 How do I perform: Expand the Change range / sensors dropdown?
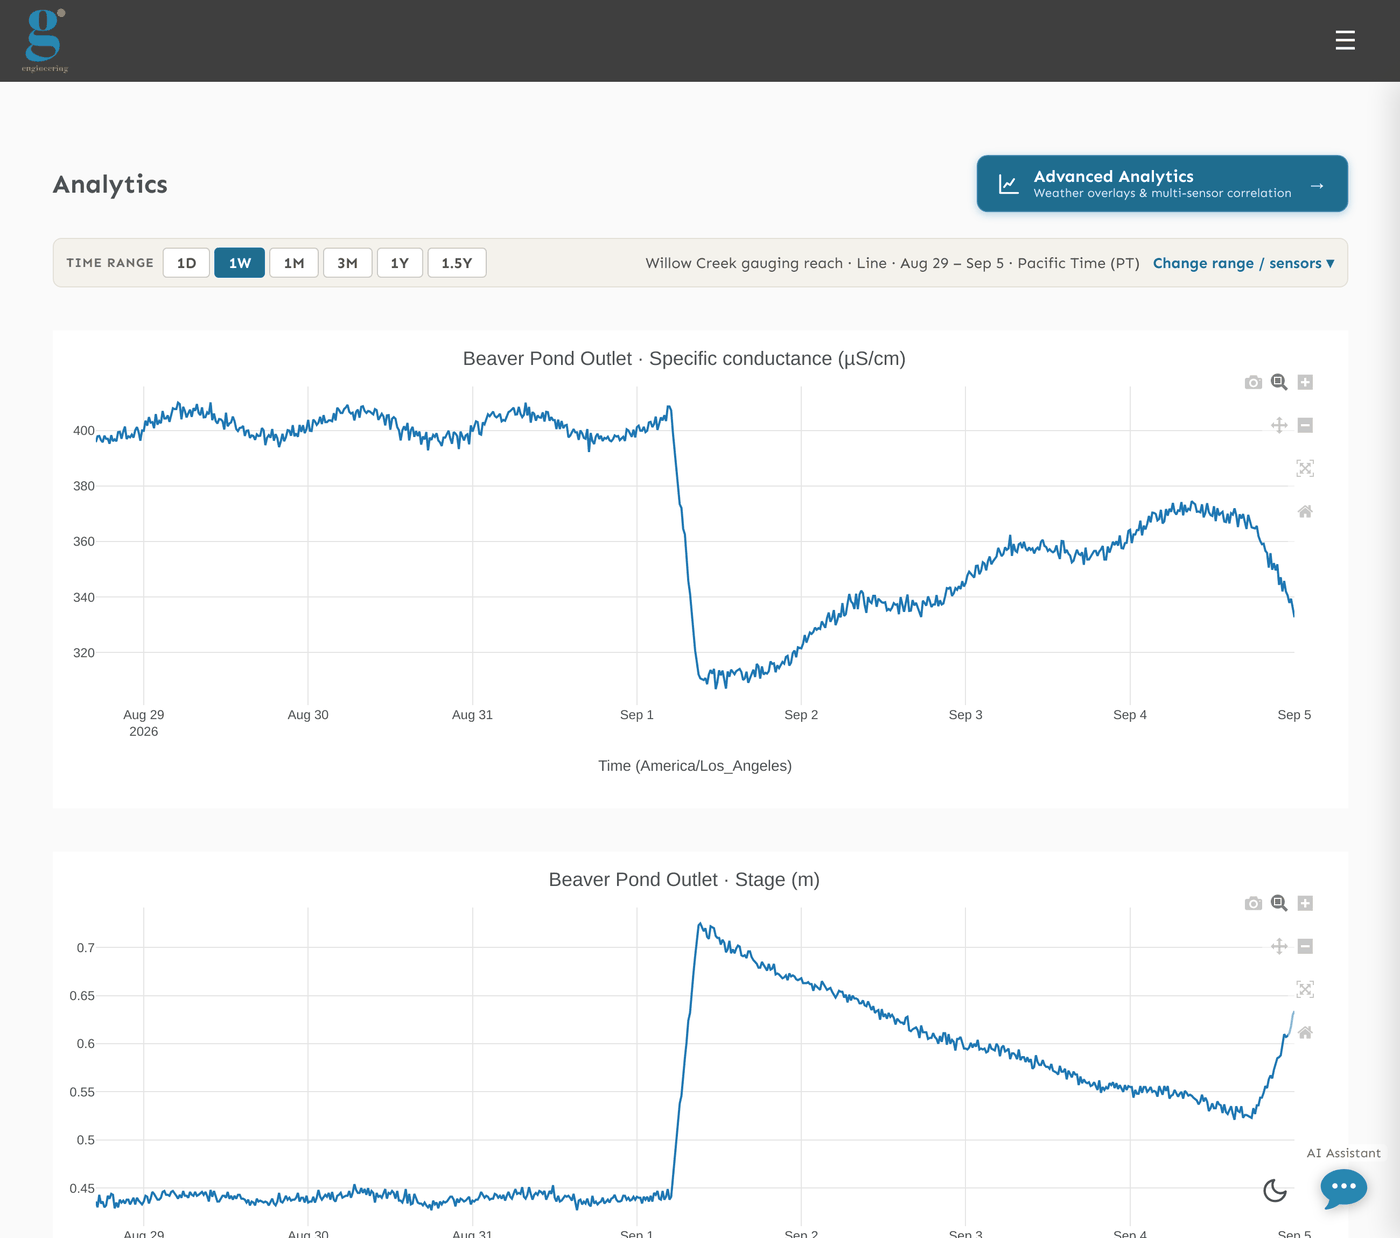[x=1244, y=263]
